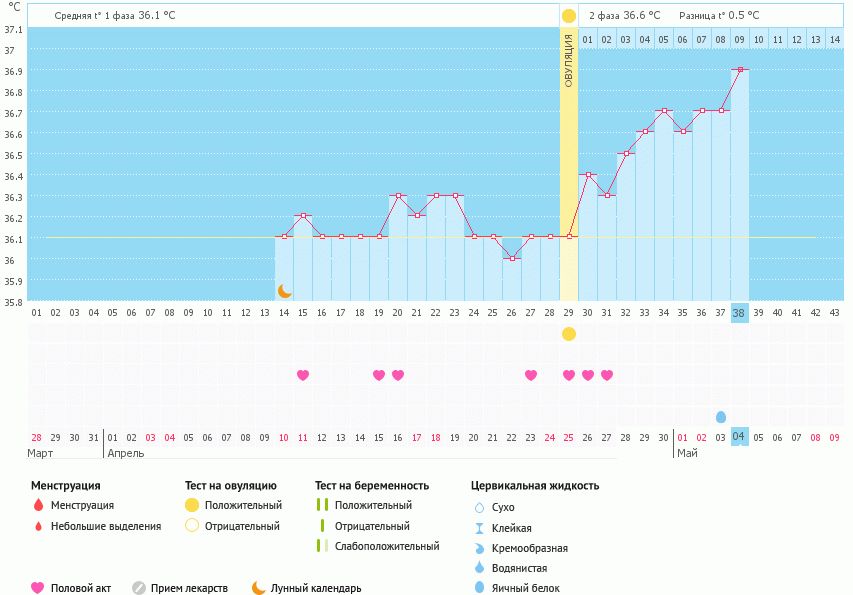Click the lowest temperature point on day 26
This screenshot has height=595, width=853.
click(512, 258)
